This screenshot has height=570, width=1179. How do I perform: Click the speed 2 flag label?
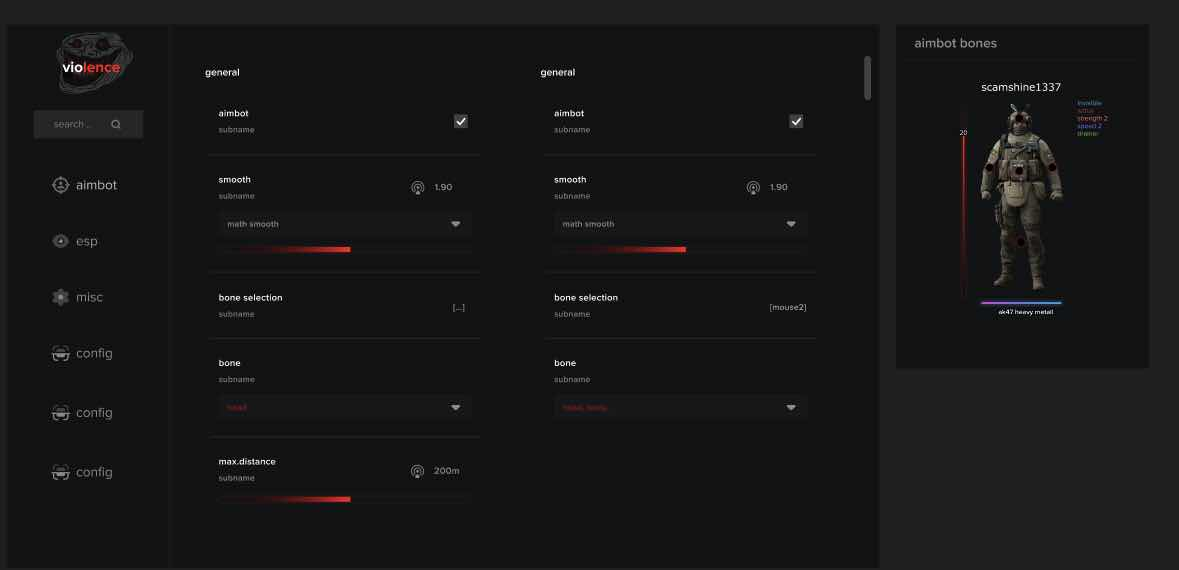(x=1089, y=126)
